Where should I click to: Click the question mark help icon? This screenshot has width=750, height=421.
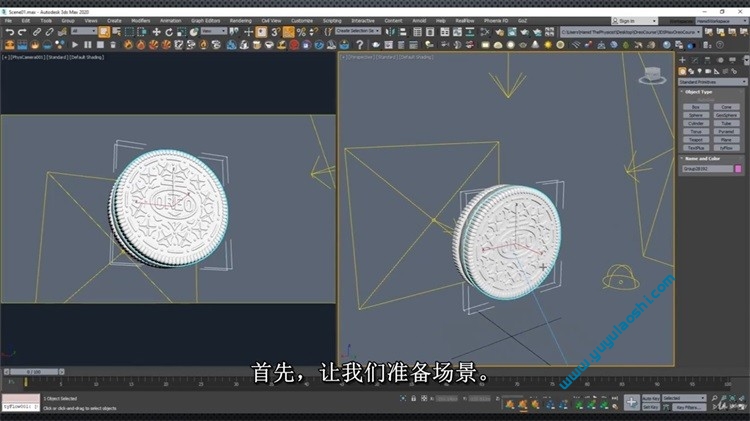point(360,45)
